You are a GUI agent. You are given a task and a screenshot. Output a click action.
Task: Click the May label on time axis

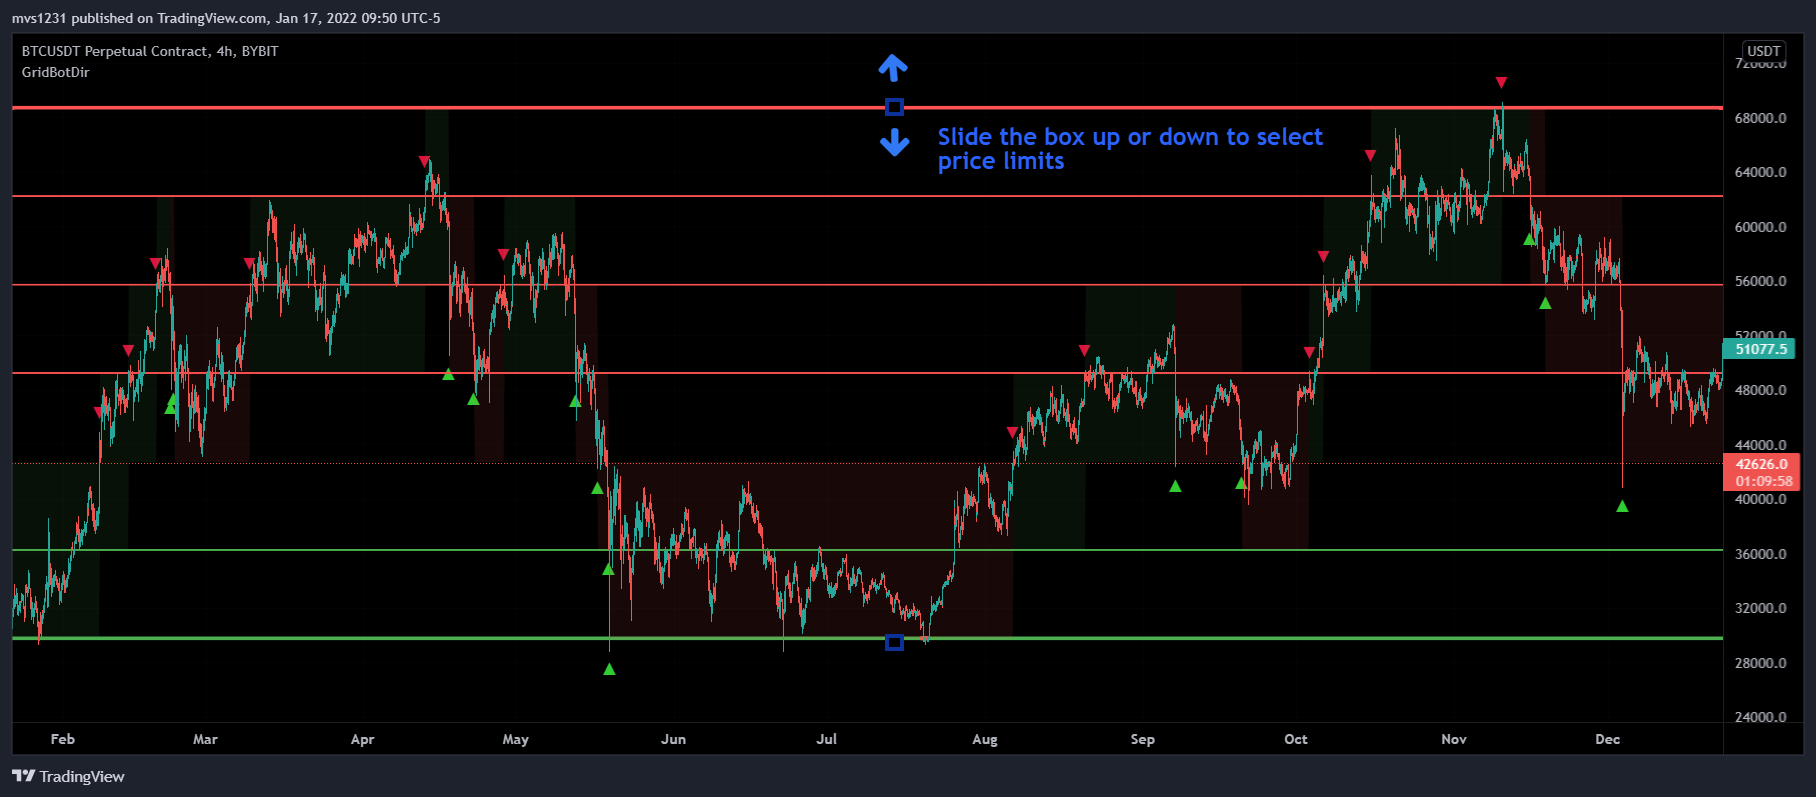pos(516,739)
